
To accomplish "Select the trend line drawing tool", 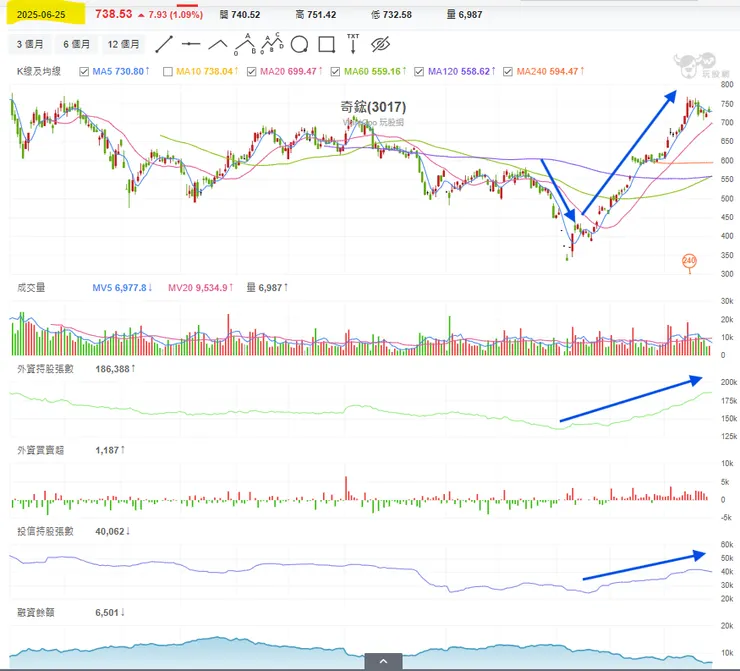I will pos(164,44).
